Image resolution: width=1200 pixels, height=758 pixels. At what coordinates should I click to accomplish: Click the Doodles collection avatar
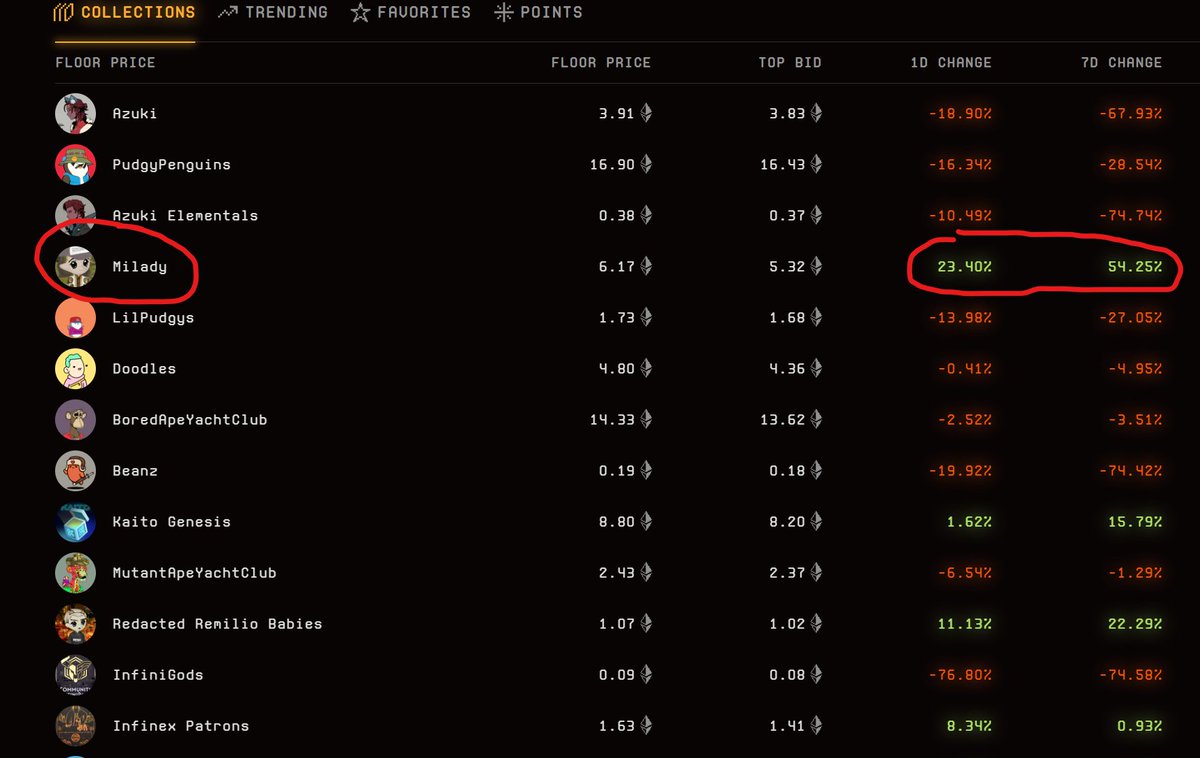click(75, 369)
